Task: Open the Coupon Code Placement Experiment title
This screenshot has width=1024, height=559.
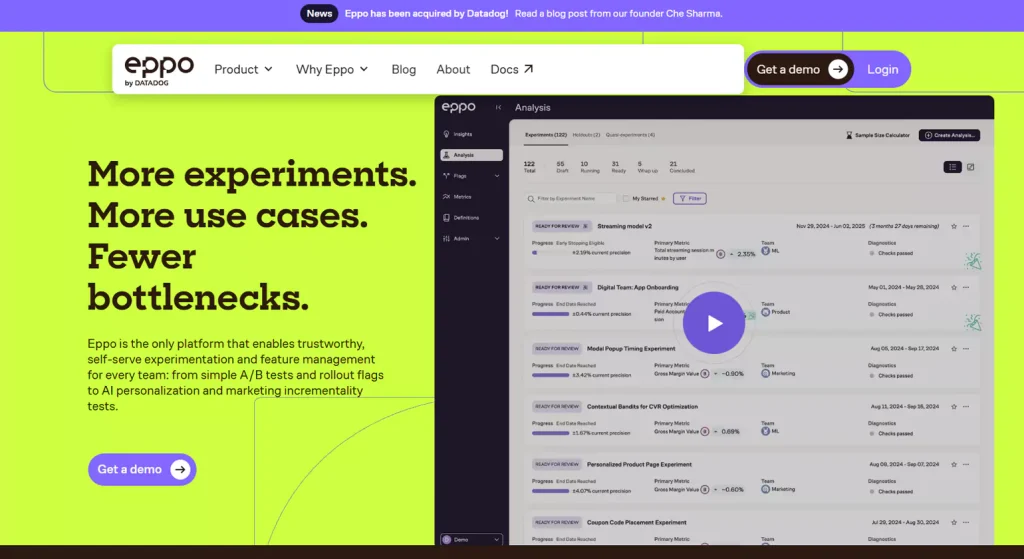Action: click(x=636, y=522)
